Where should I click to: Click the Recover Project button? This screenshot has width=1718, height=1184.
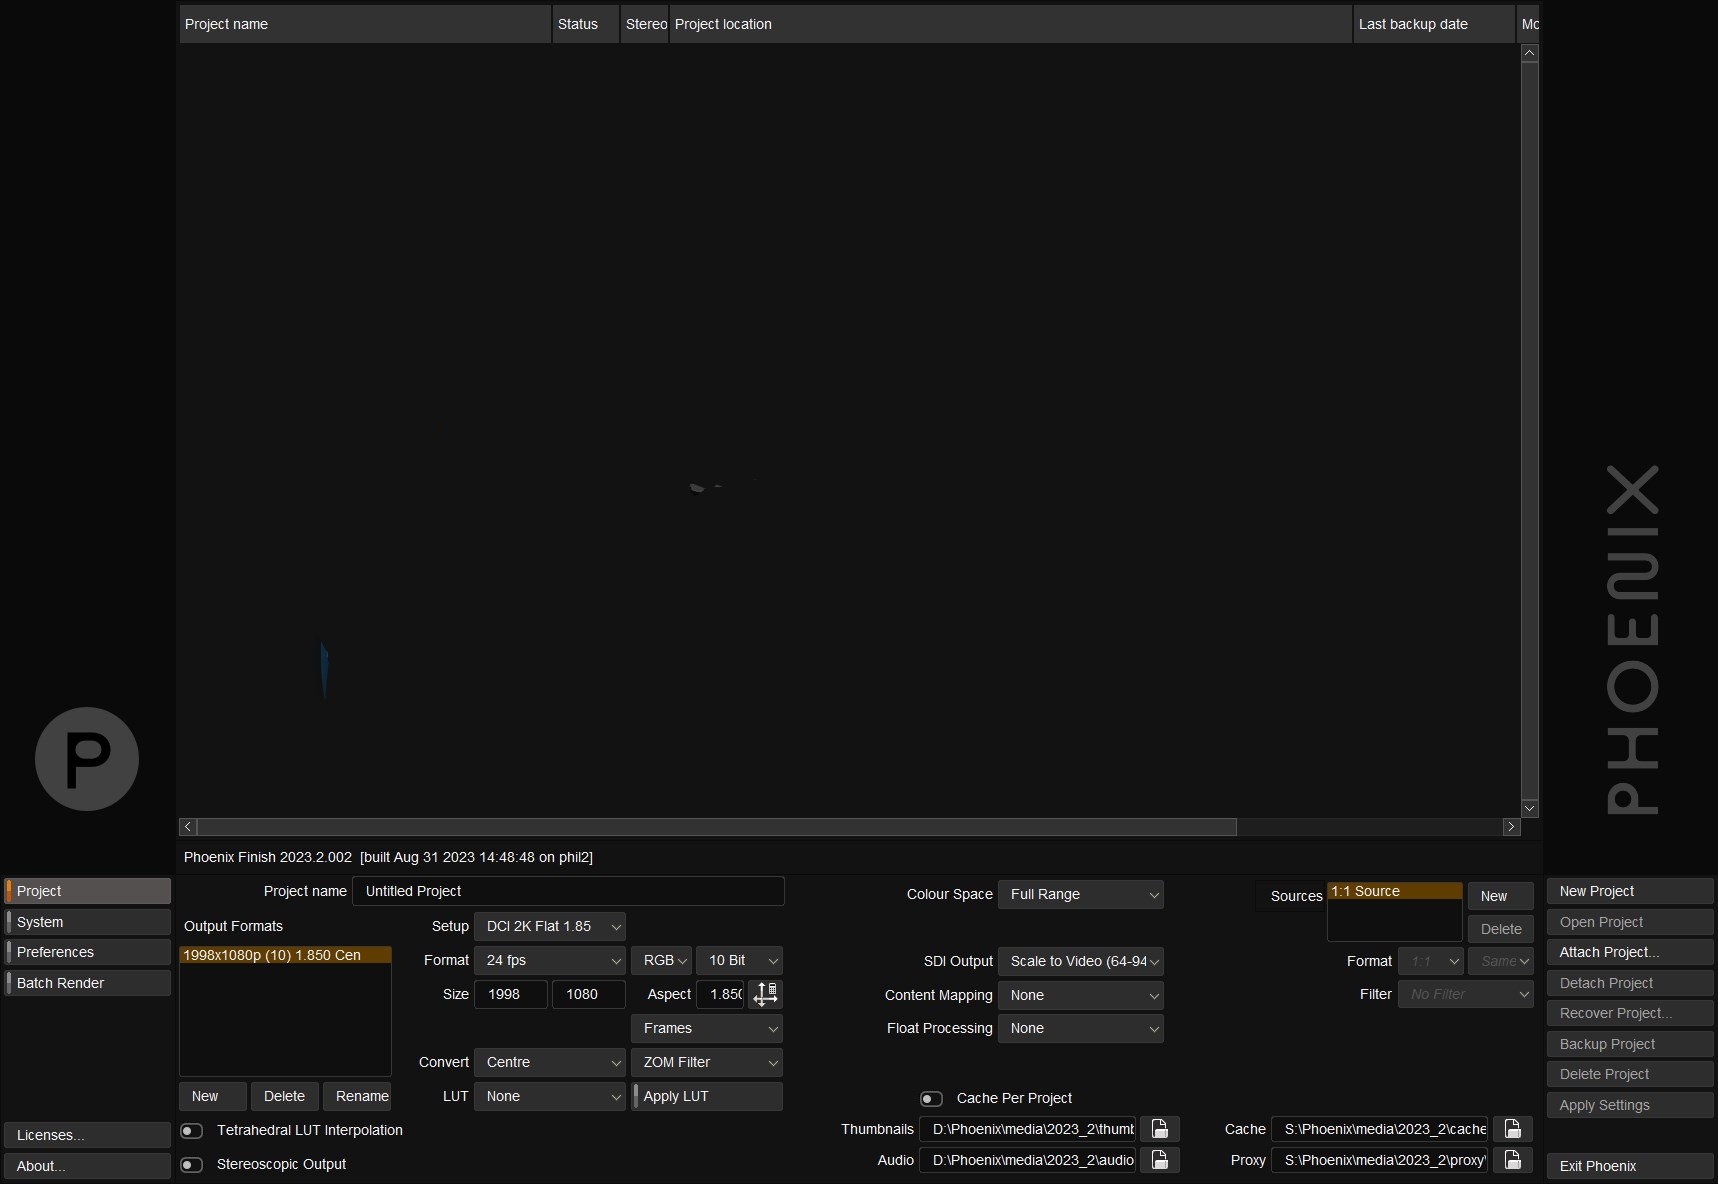tap(1630, 1013)
